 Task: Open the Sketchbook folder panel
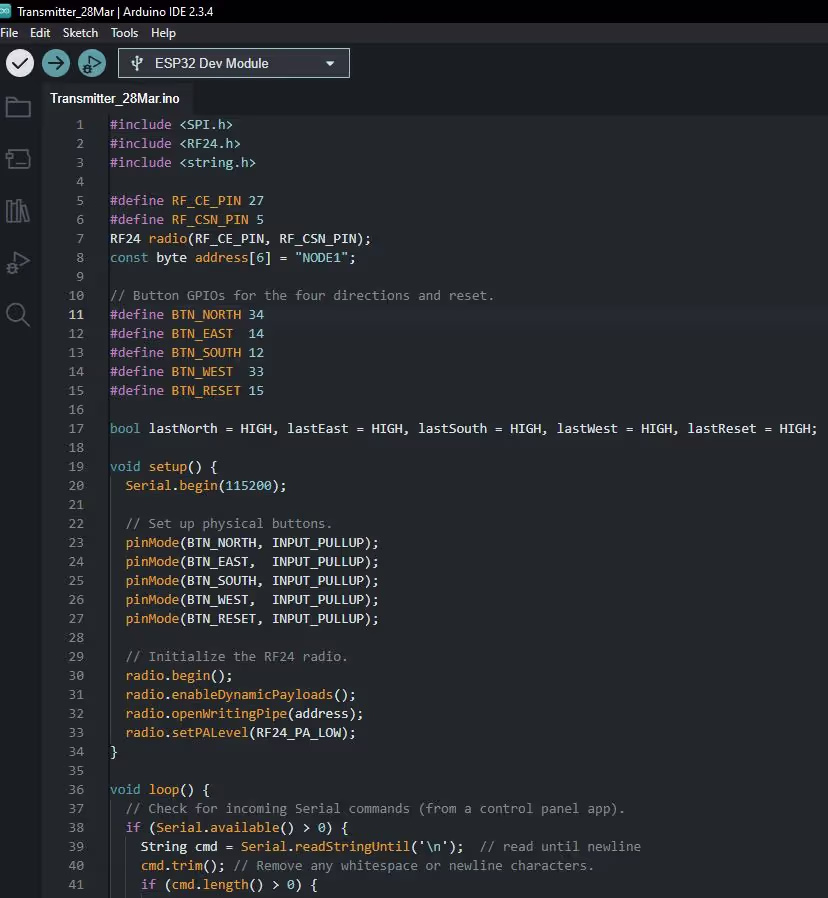(18, 107)
